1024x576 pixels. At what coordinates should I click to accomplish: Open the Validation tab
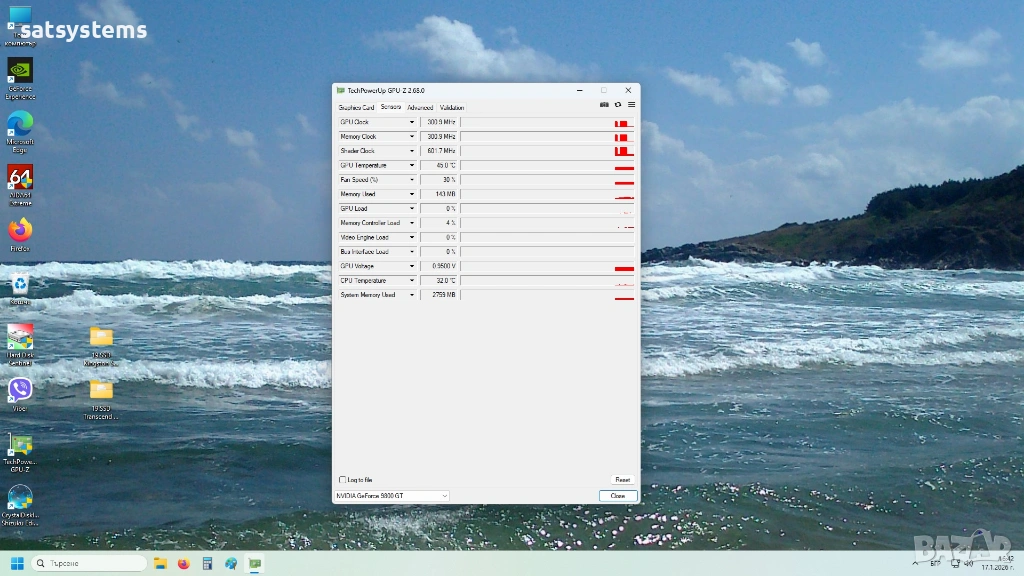tap(452, 107)
